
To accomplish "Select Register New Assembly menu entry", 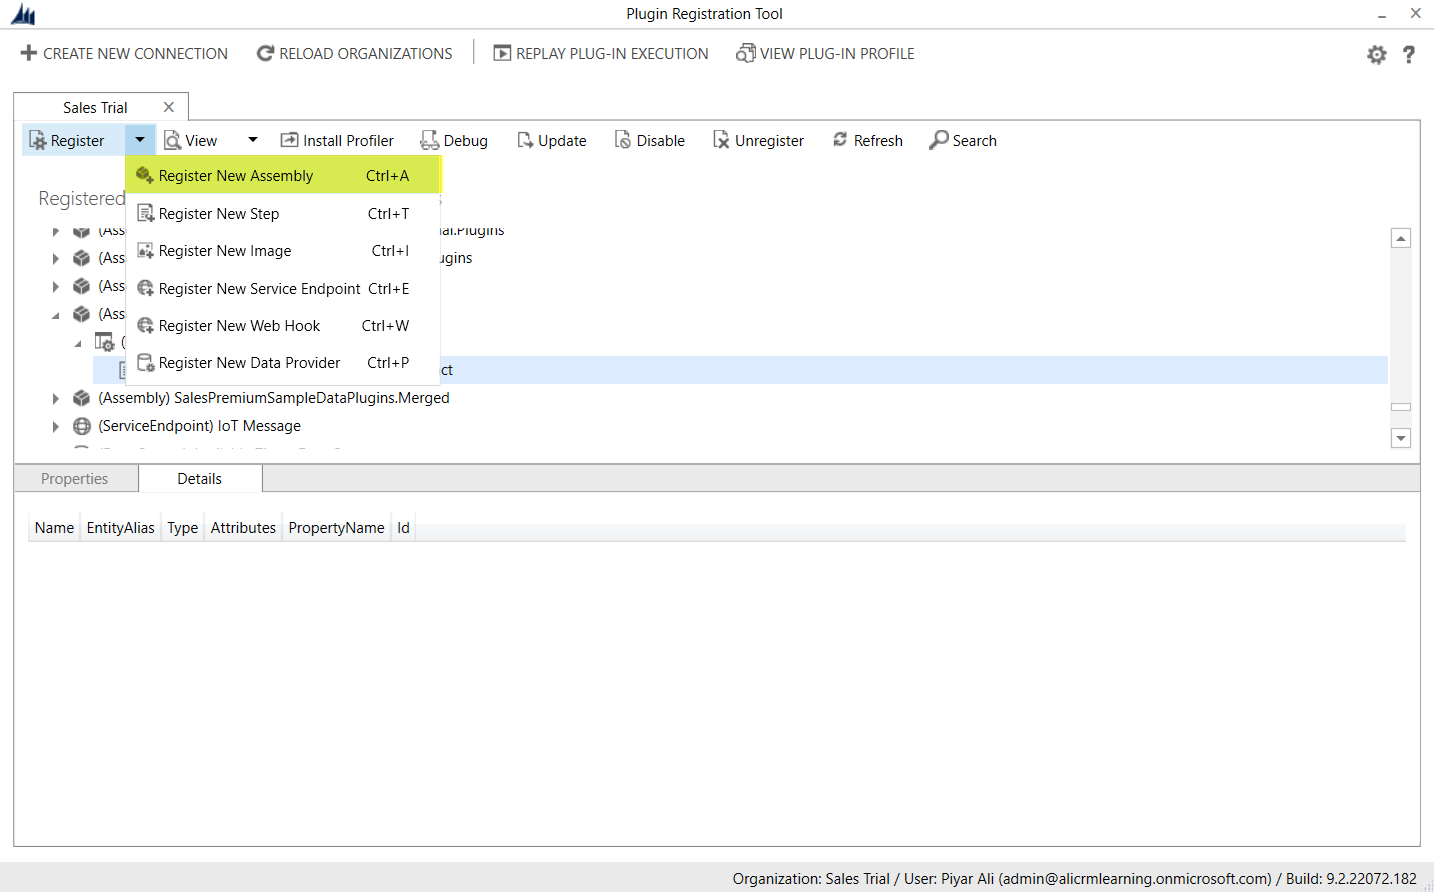I will (283, 175).
